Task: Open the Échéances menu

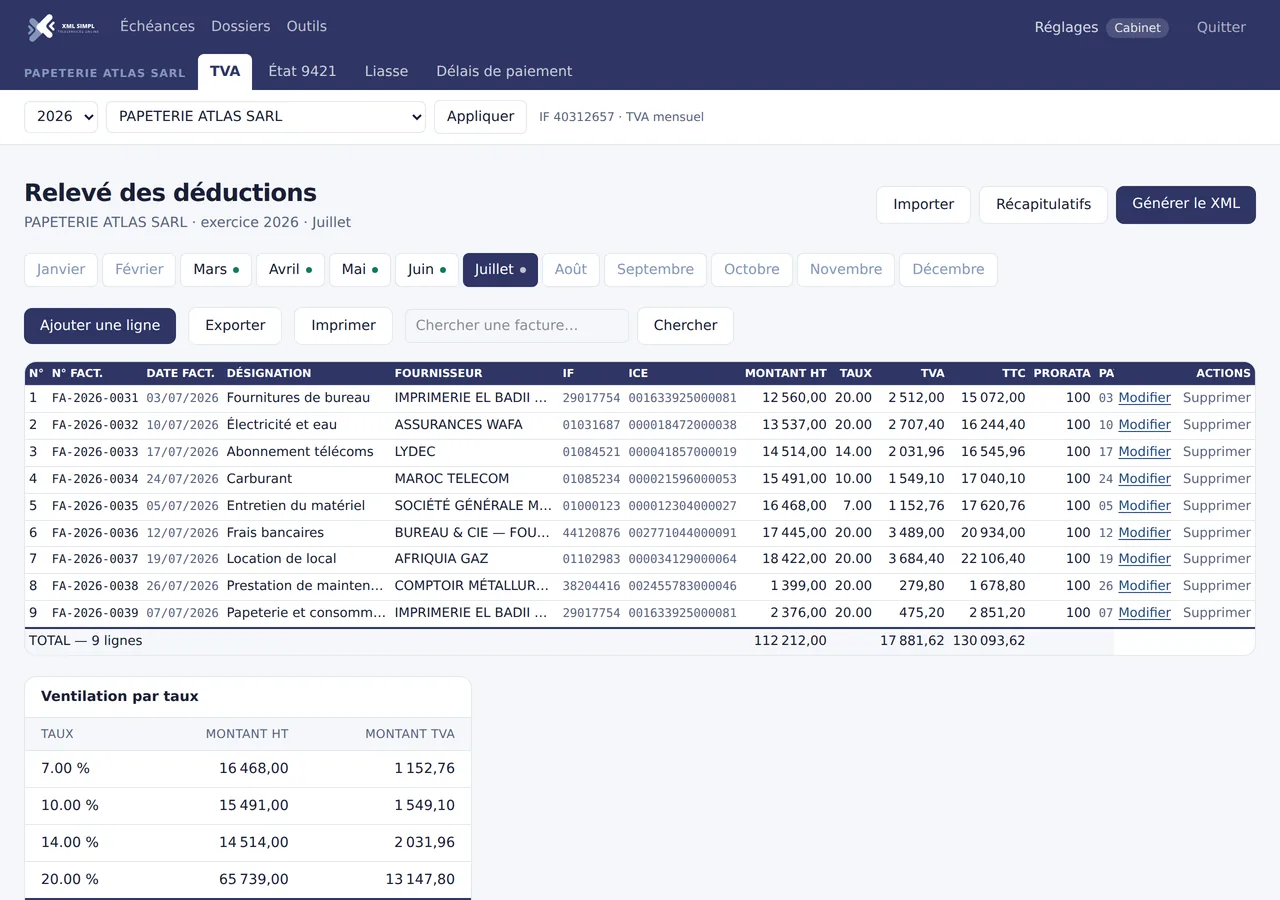Action: point(157,27)
